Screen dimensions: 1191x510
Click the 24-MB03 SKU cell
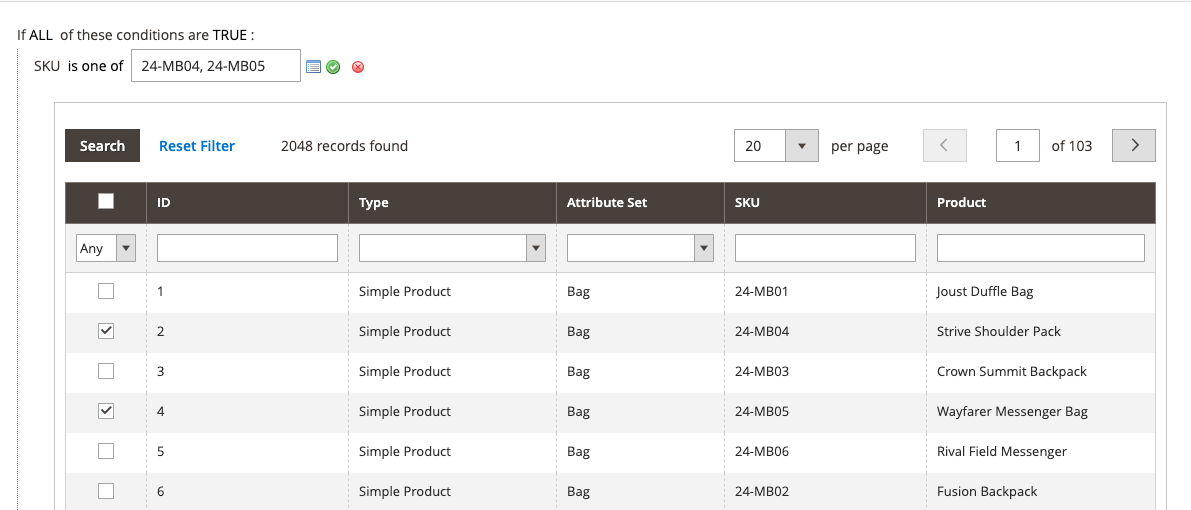point(762,372)
